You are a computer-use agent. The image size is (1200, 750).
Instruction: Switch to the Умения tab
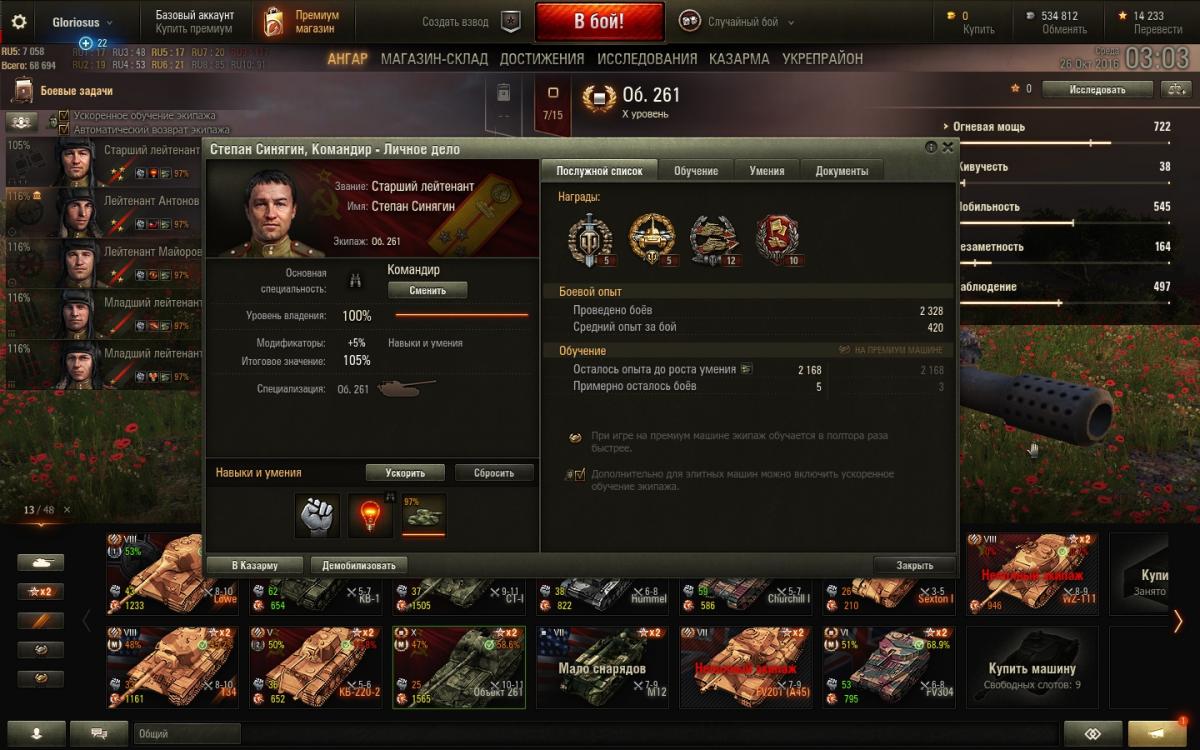tap(767, 170)
